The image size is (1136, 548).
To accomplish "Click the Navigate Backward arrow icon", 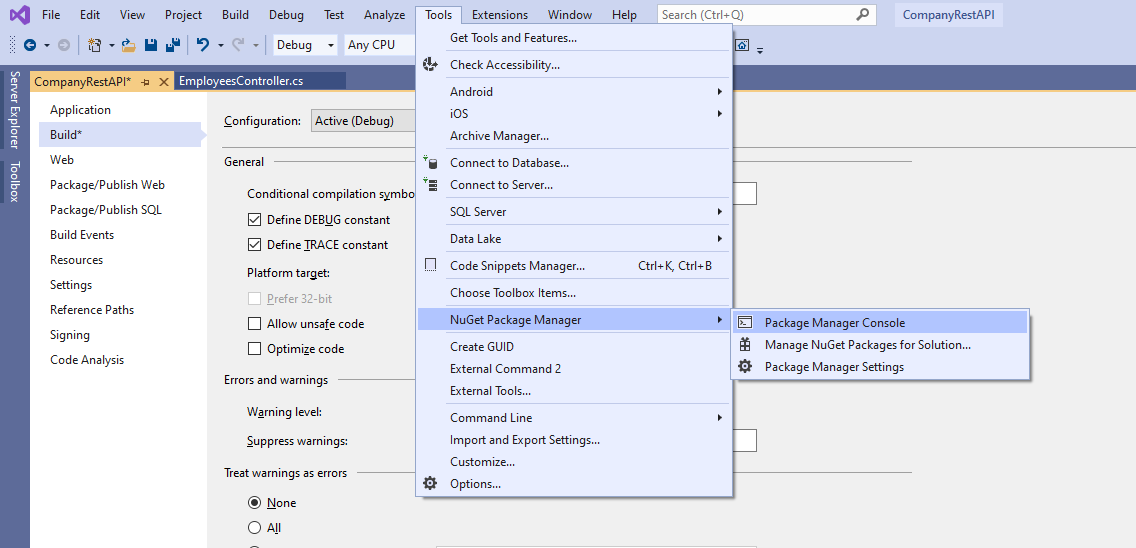I will click(30, 45).
